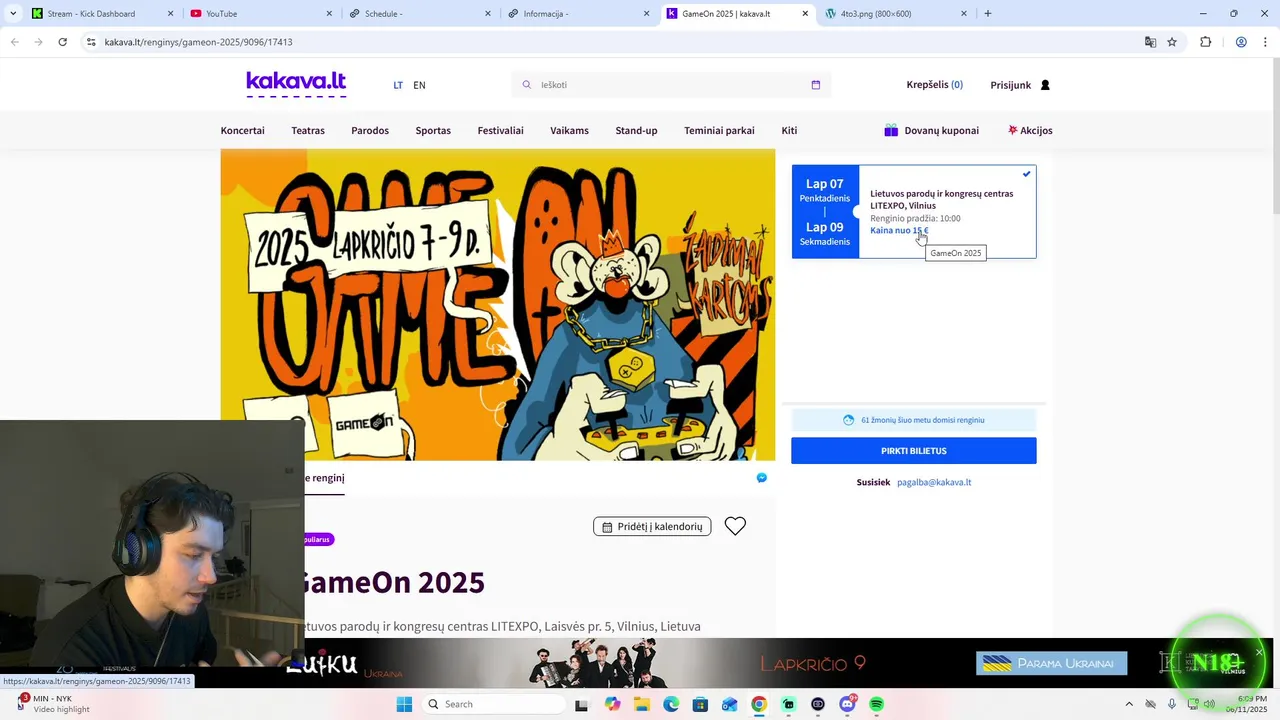The image size is (1280, 720).
Task: Click the GameOn 2025 event banner
Action: 498,305
